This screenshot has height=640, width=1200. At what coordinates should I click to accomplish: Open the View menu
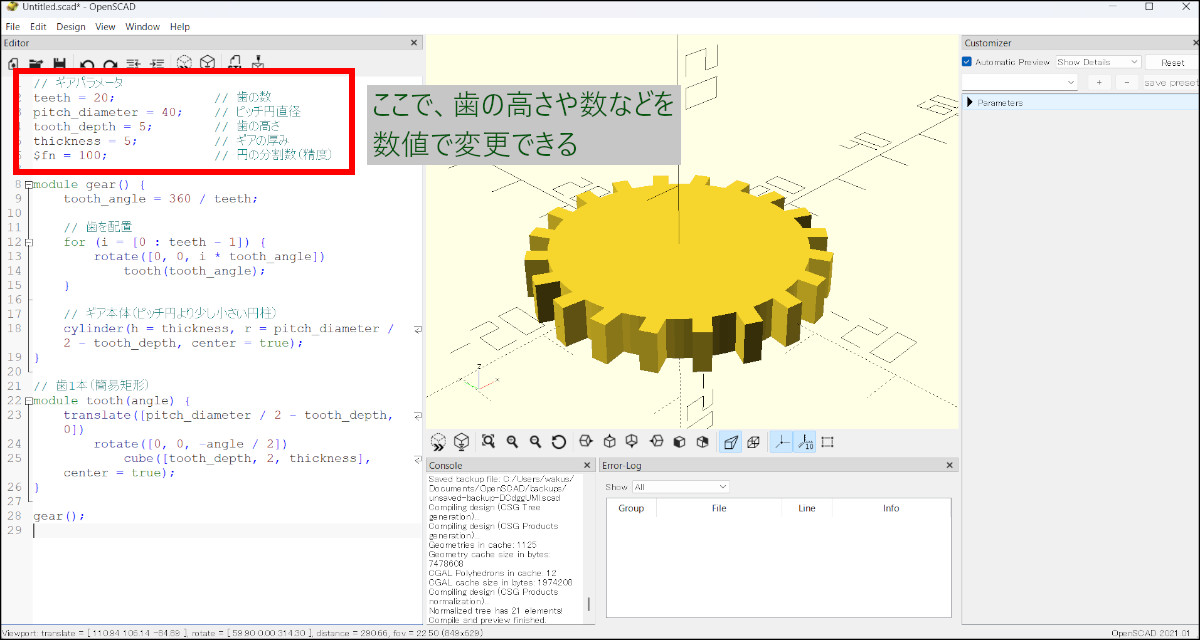coord(105,26)
